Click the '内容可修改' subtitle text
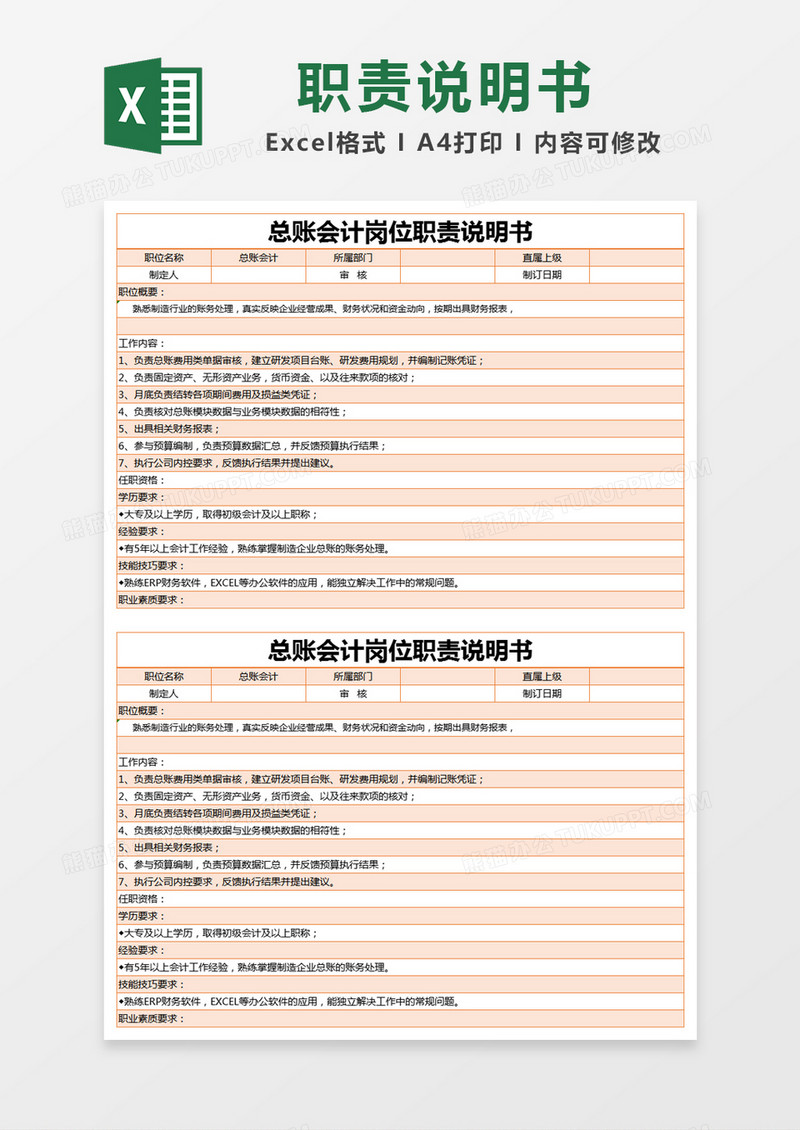This screenshot has height=1130, width=800. (x=597, y=143)
